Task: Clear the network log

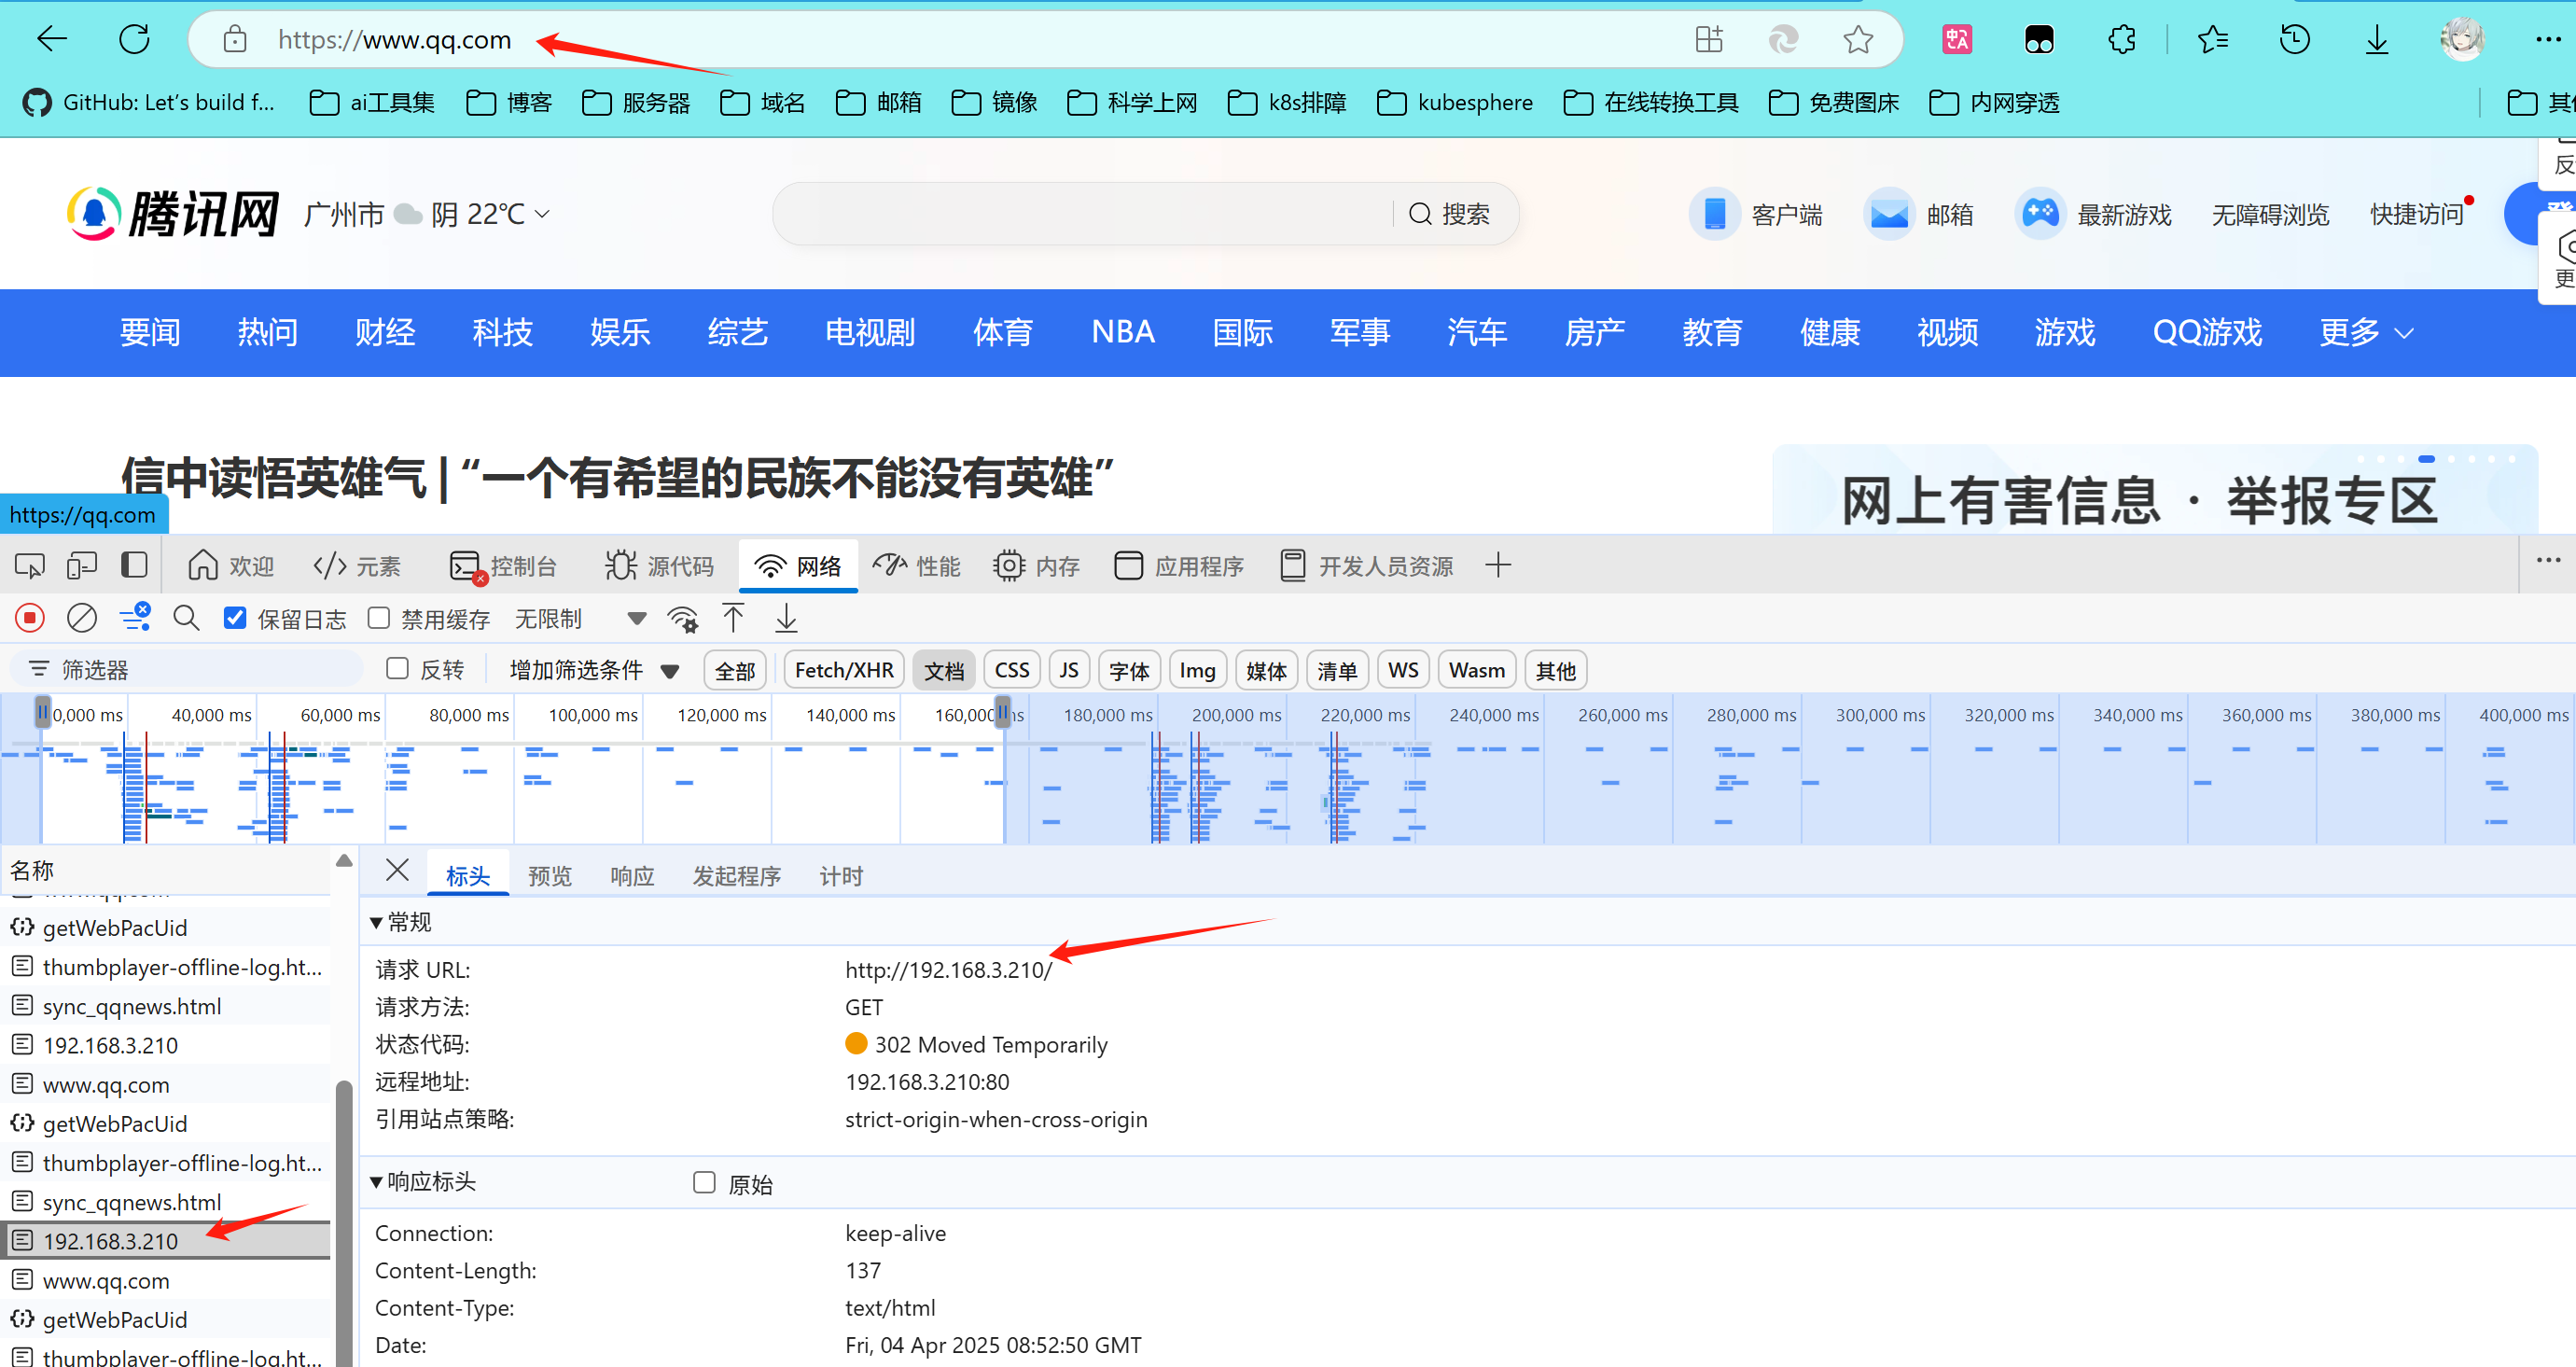Action: pos(82,619)
